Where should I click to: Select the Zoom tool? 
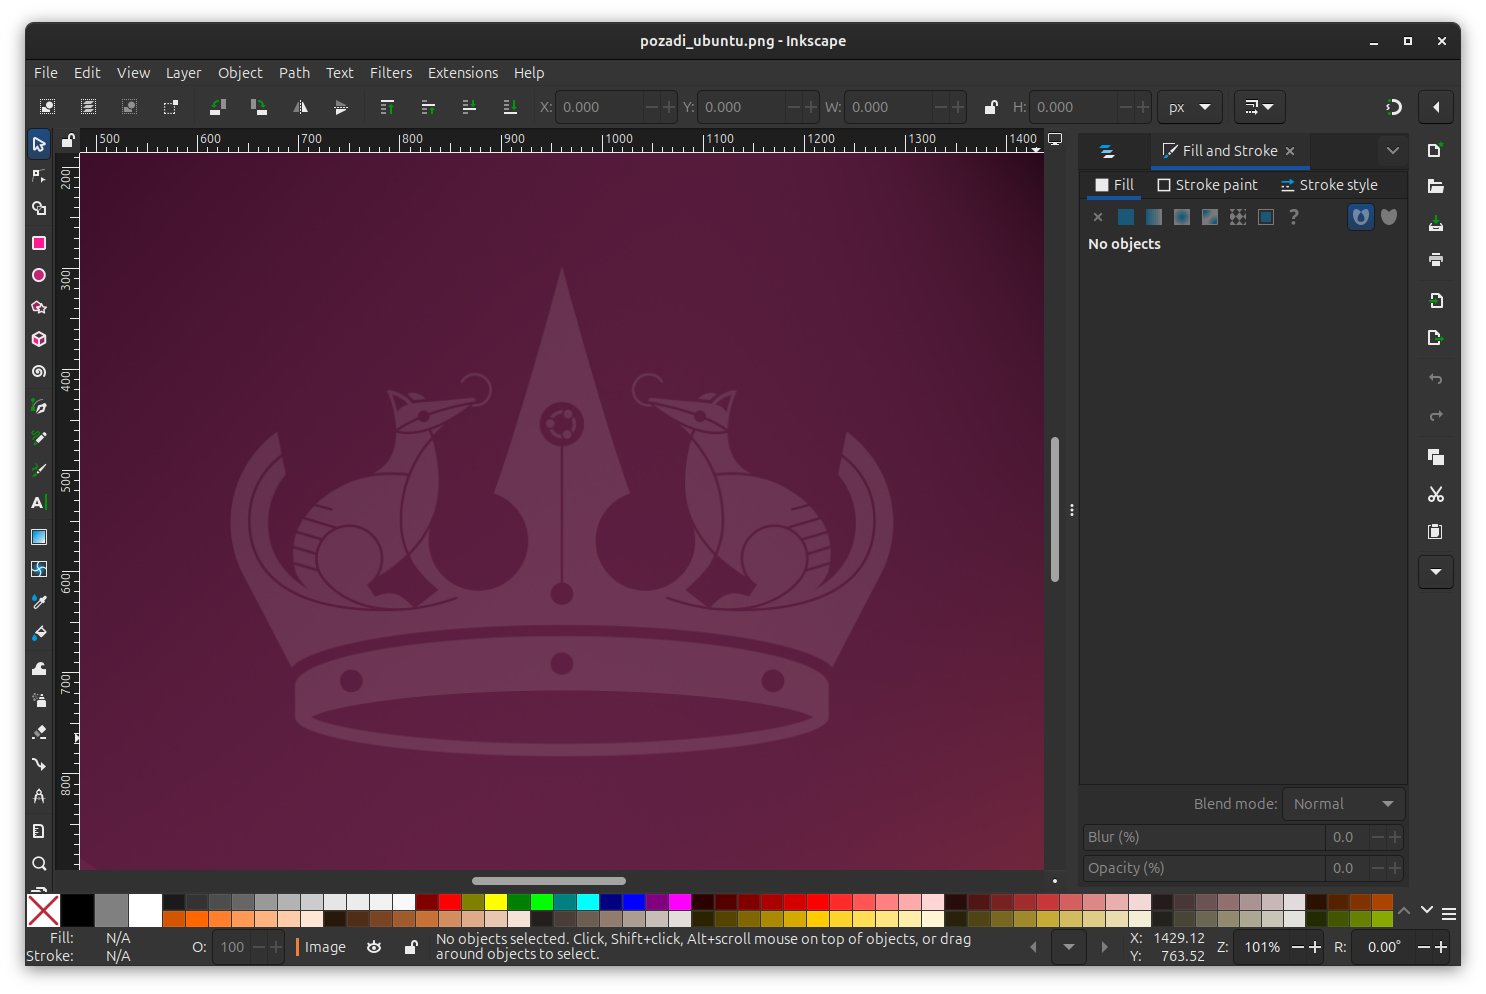coord(39,863)
